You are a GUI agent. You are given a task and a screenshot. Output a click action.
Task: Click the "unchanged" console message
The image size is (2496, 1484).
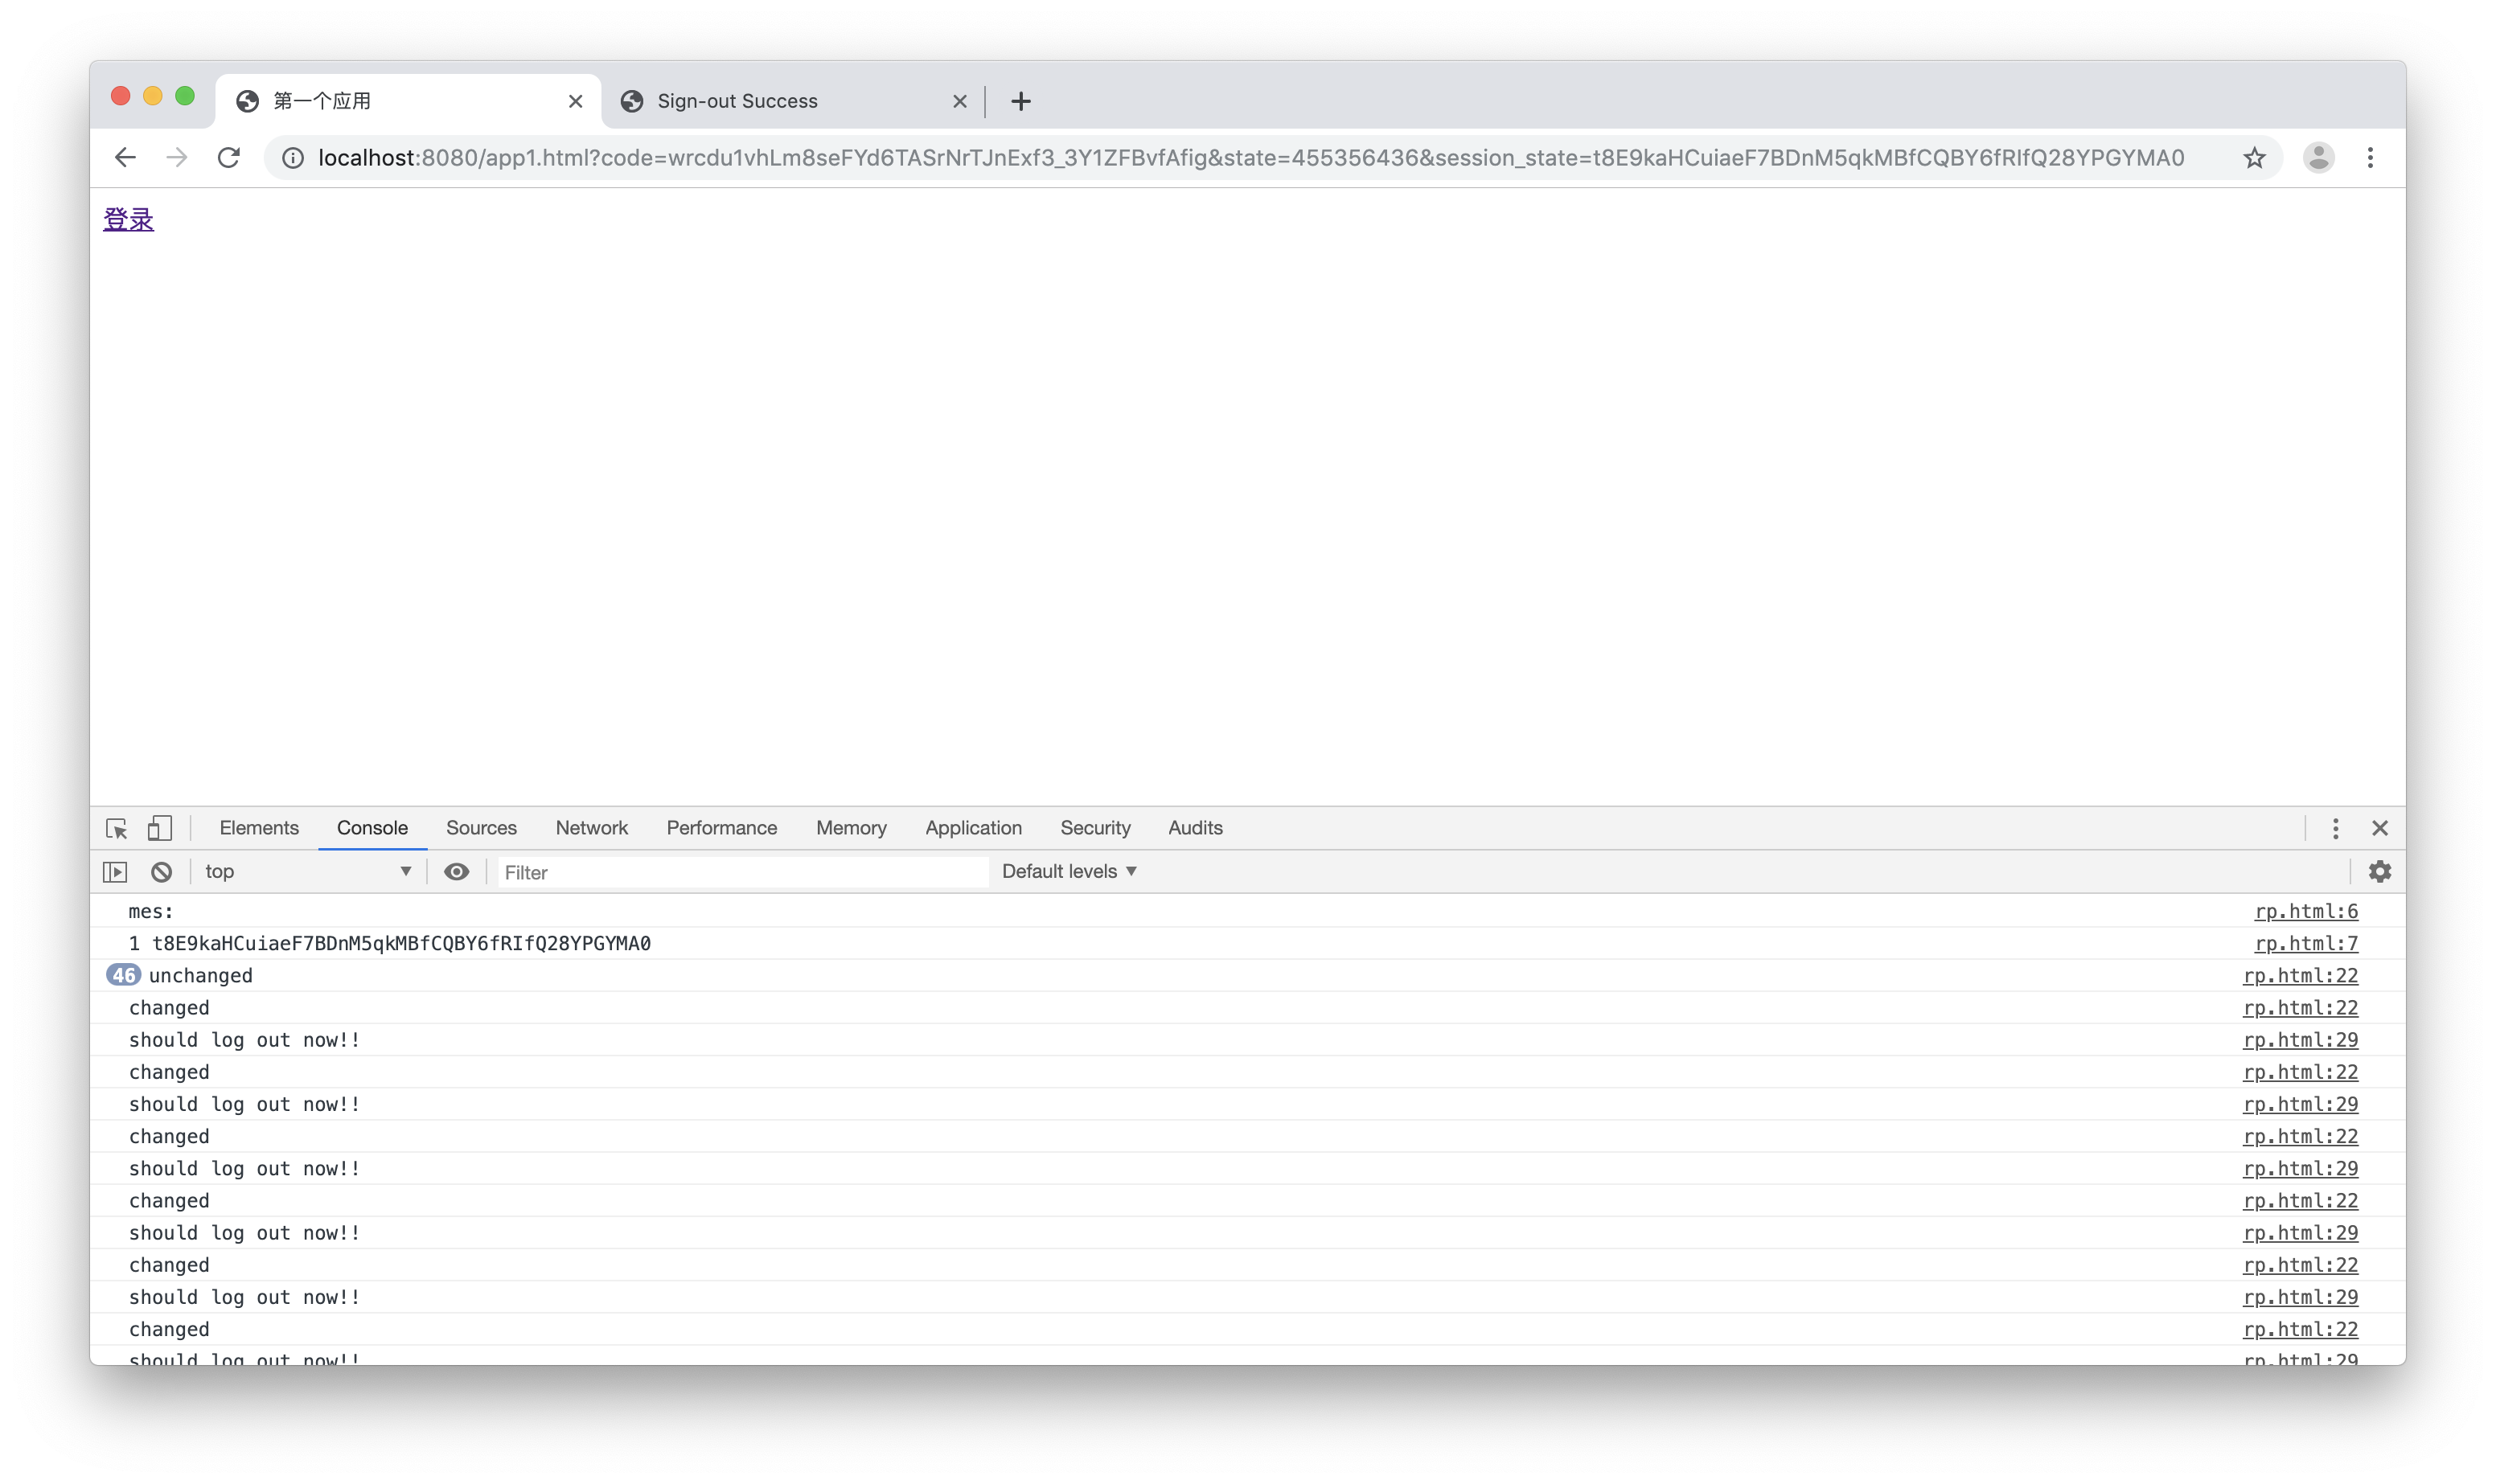point(201,975)
